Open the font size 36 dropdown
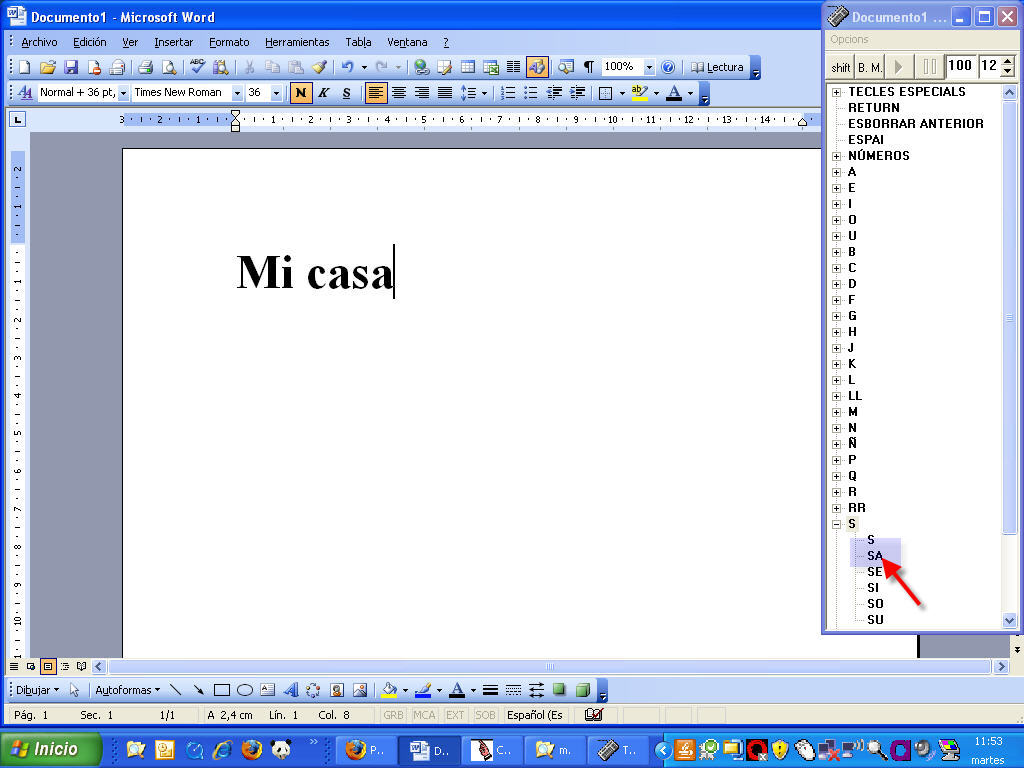The height and width of the screenshot is (768, 1024). pyautogui.click(x=276, y=93)
